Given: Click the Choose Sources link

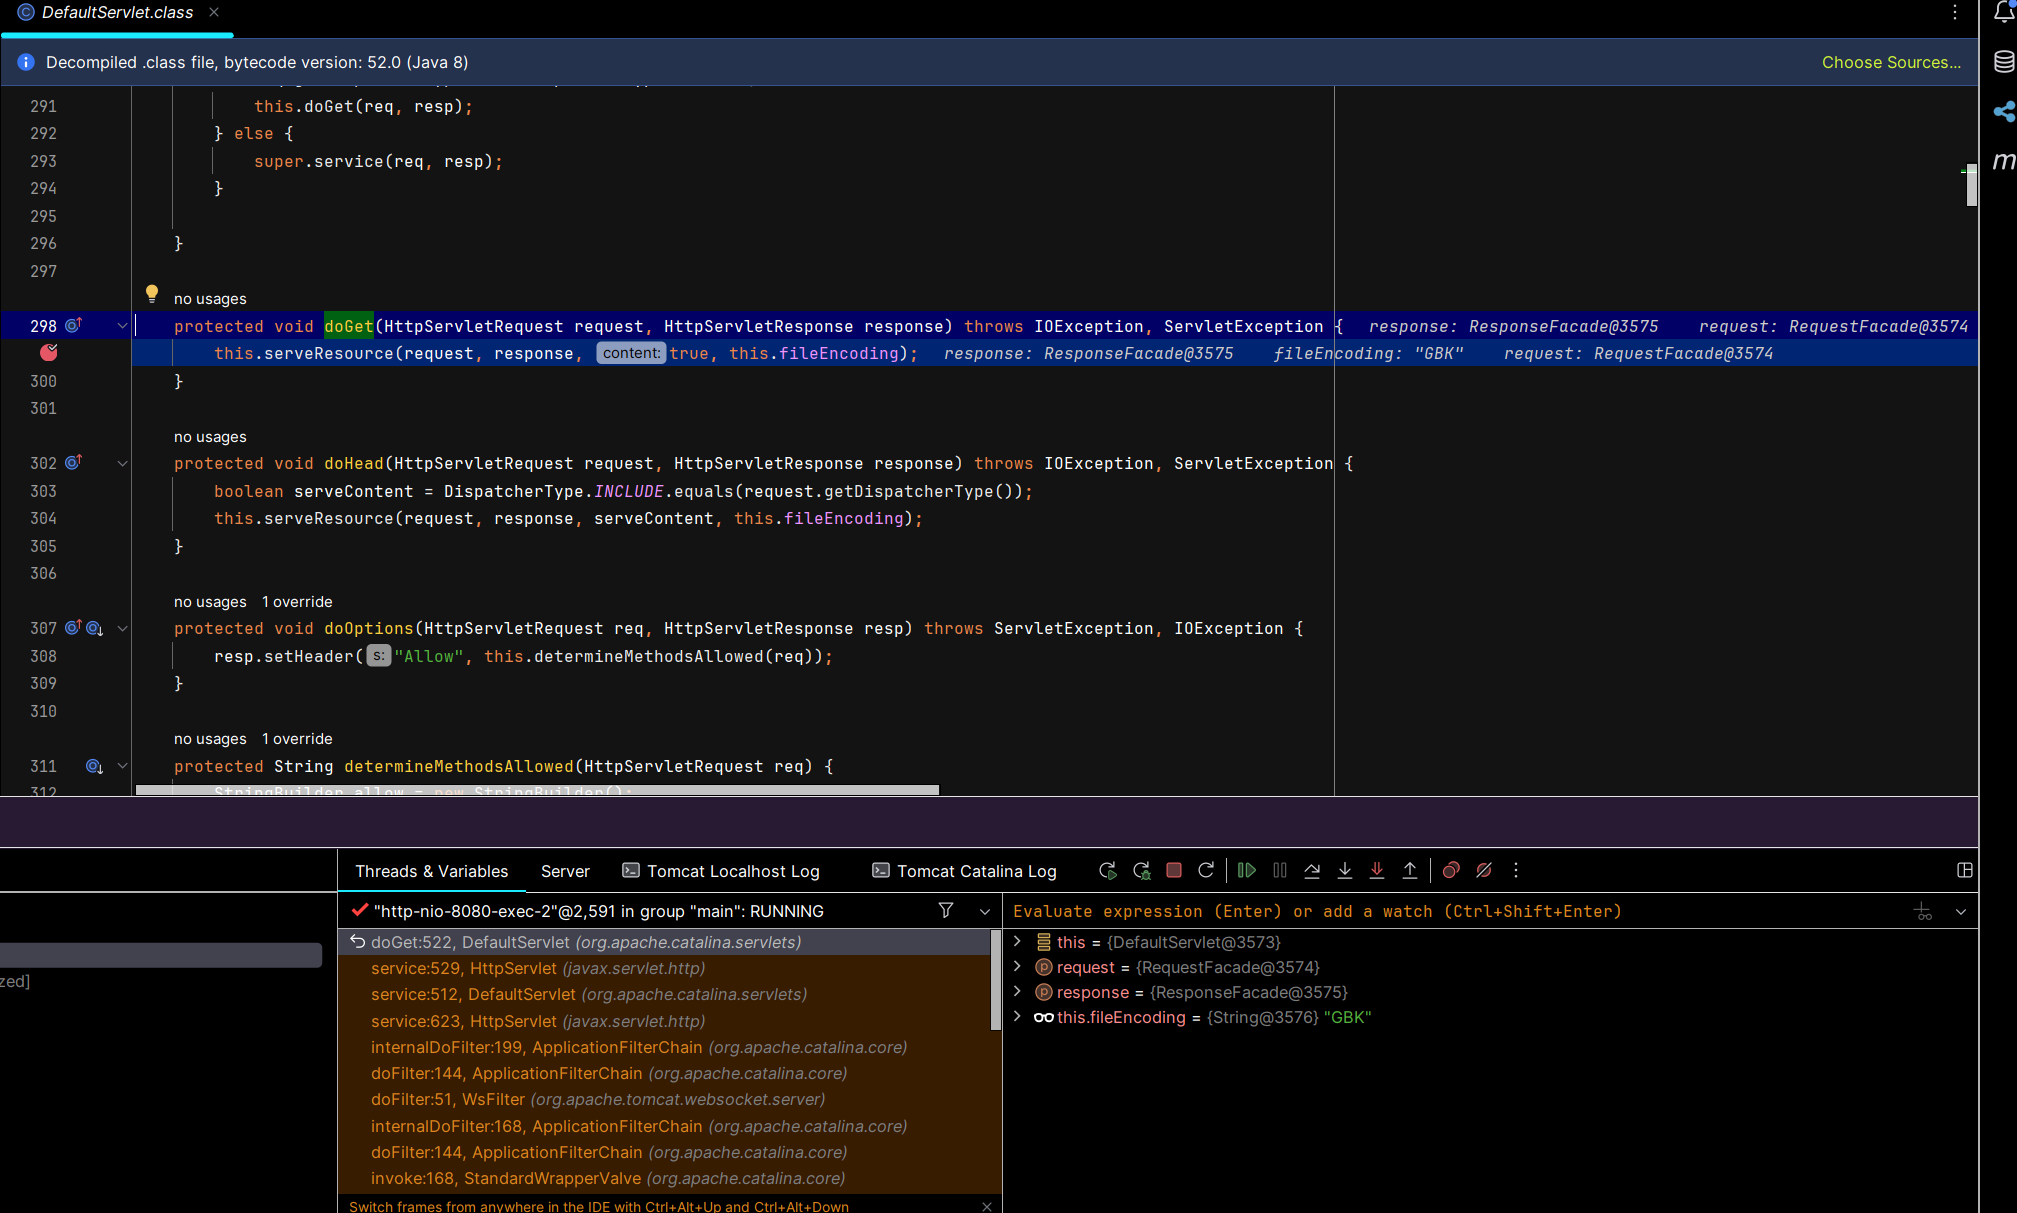Looking at the screenshot, I should point(1890,62).
